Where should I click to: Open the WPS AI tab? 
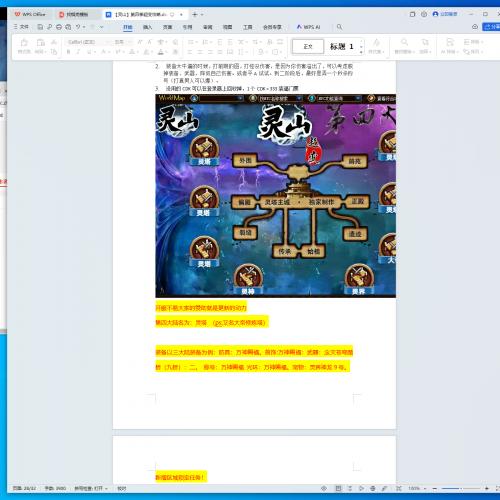pos(308,27)
